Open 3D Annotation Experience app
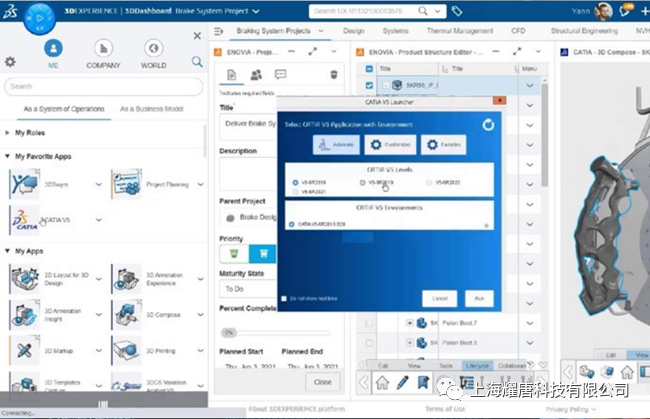The height and width of the screenshot is (419, 650). click(x=126, y=279)
